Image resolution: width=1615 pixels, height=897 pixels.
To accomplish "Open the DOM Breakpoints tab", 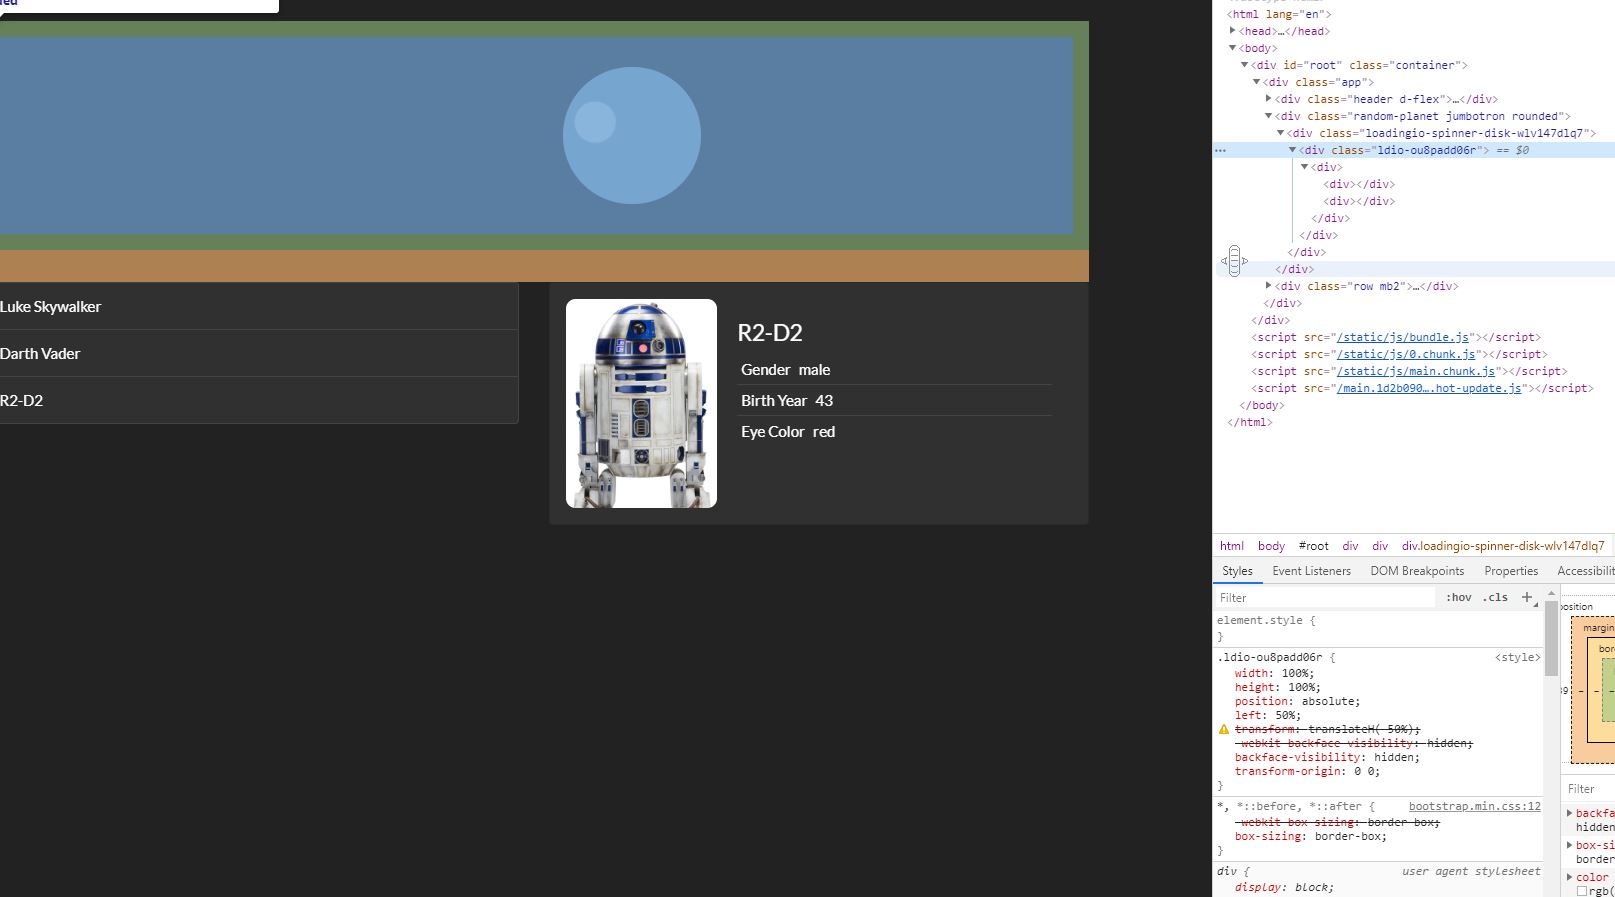I will pos(1417,571).
